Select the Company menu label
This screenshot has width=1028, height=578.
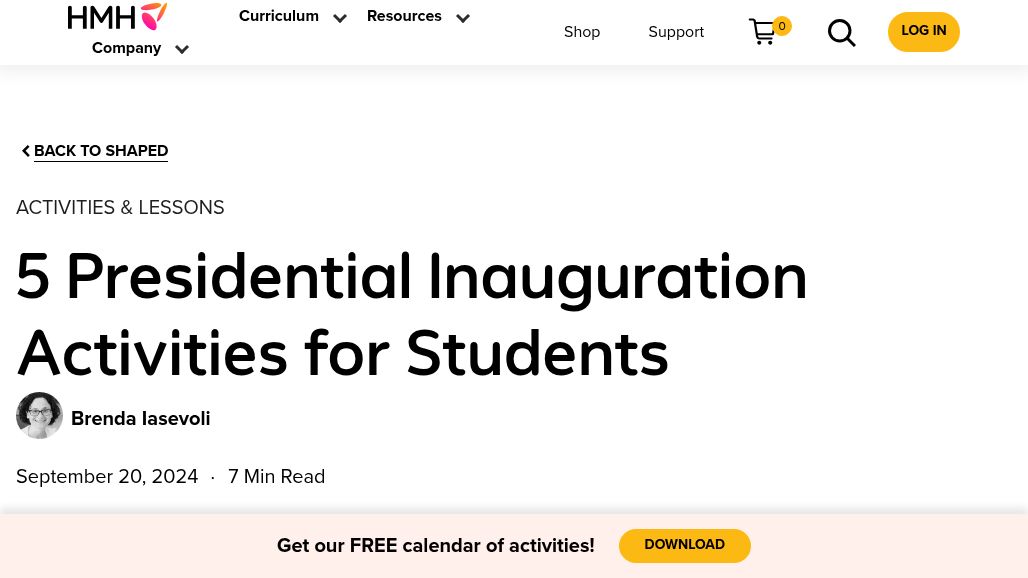(126, 49)
